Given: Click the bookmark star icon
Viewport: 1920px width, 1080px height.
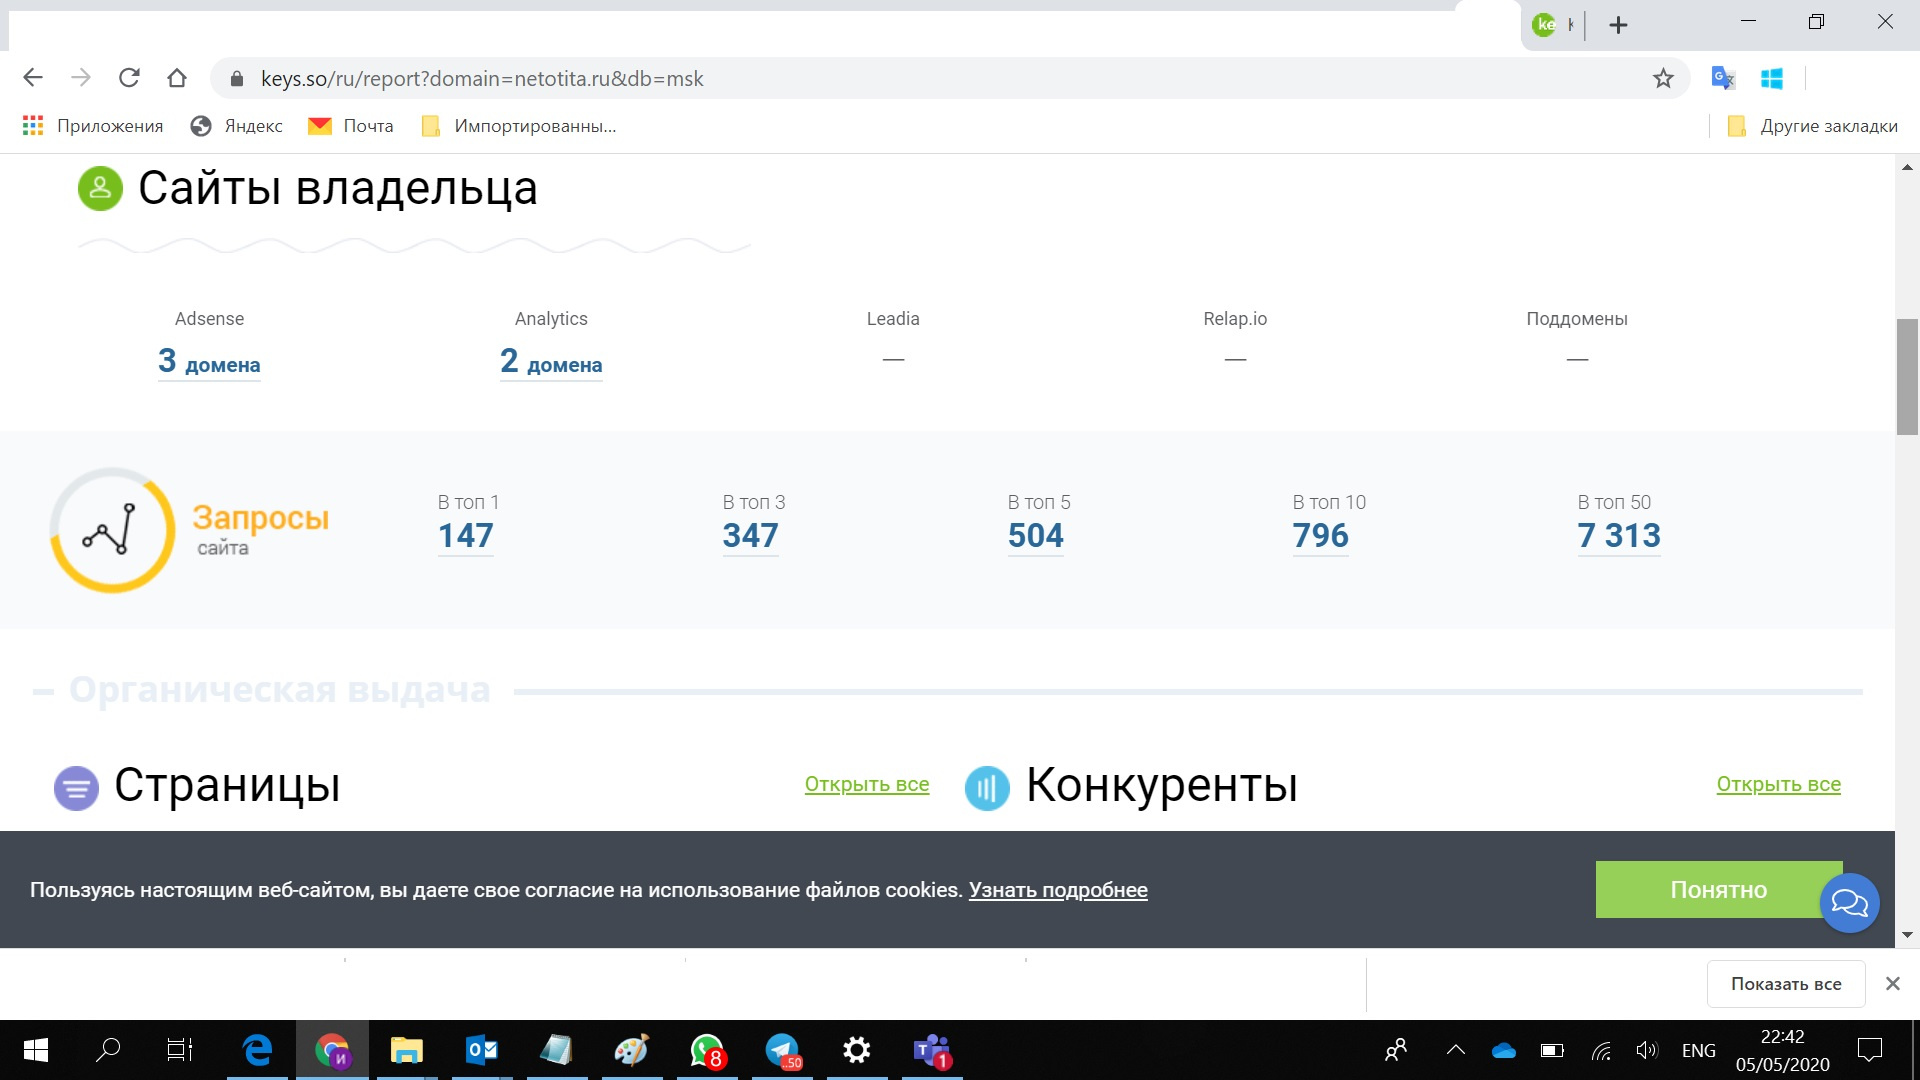Looking at the screenshot, I should tap(1662, 78).
